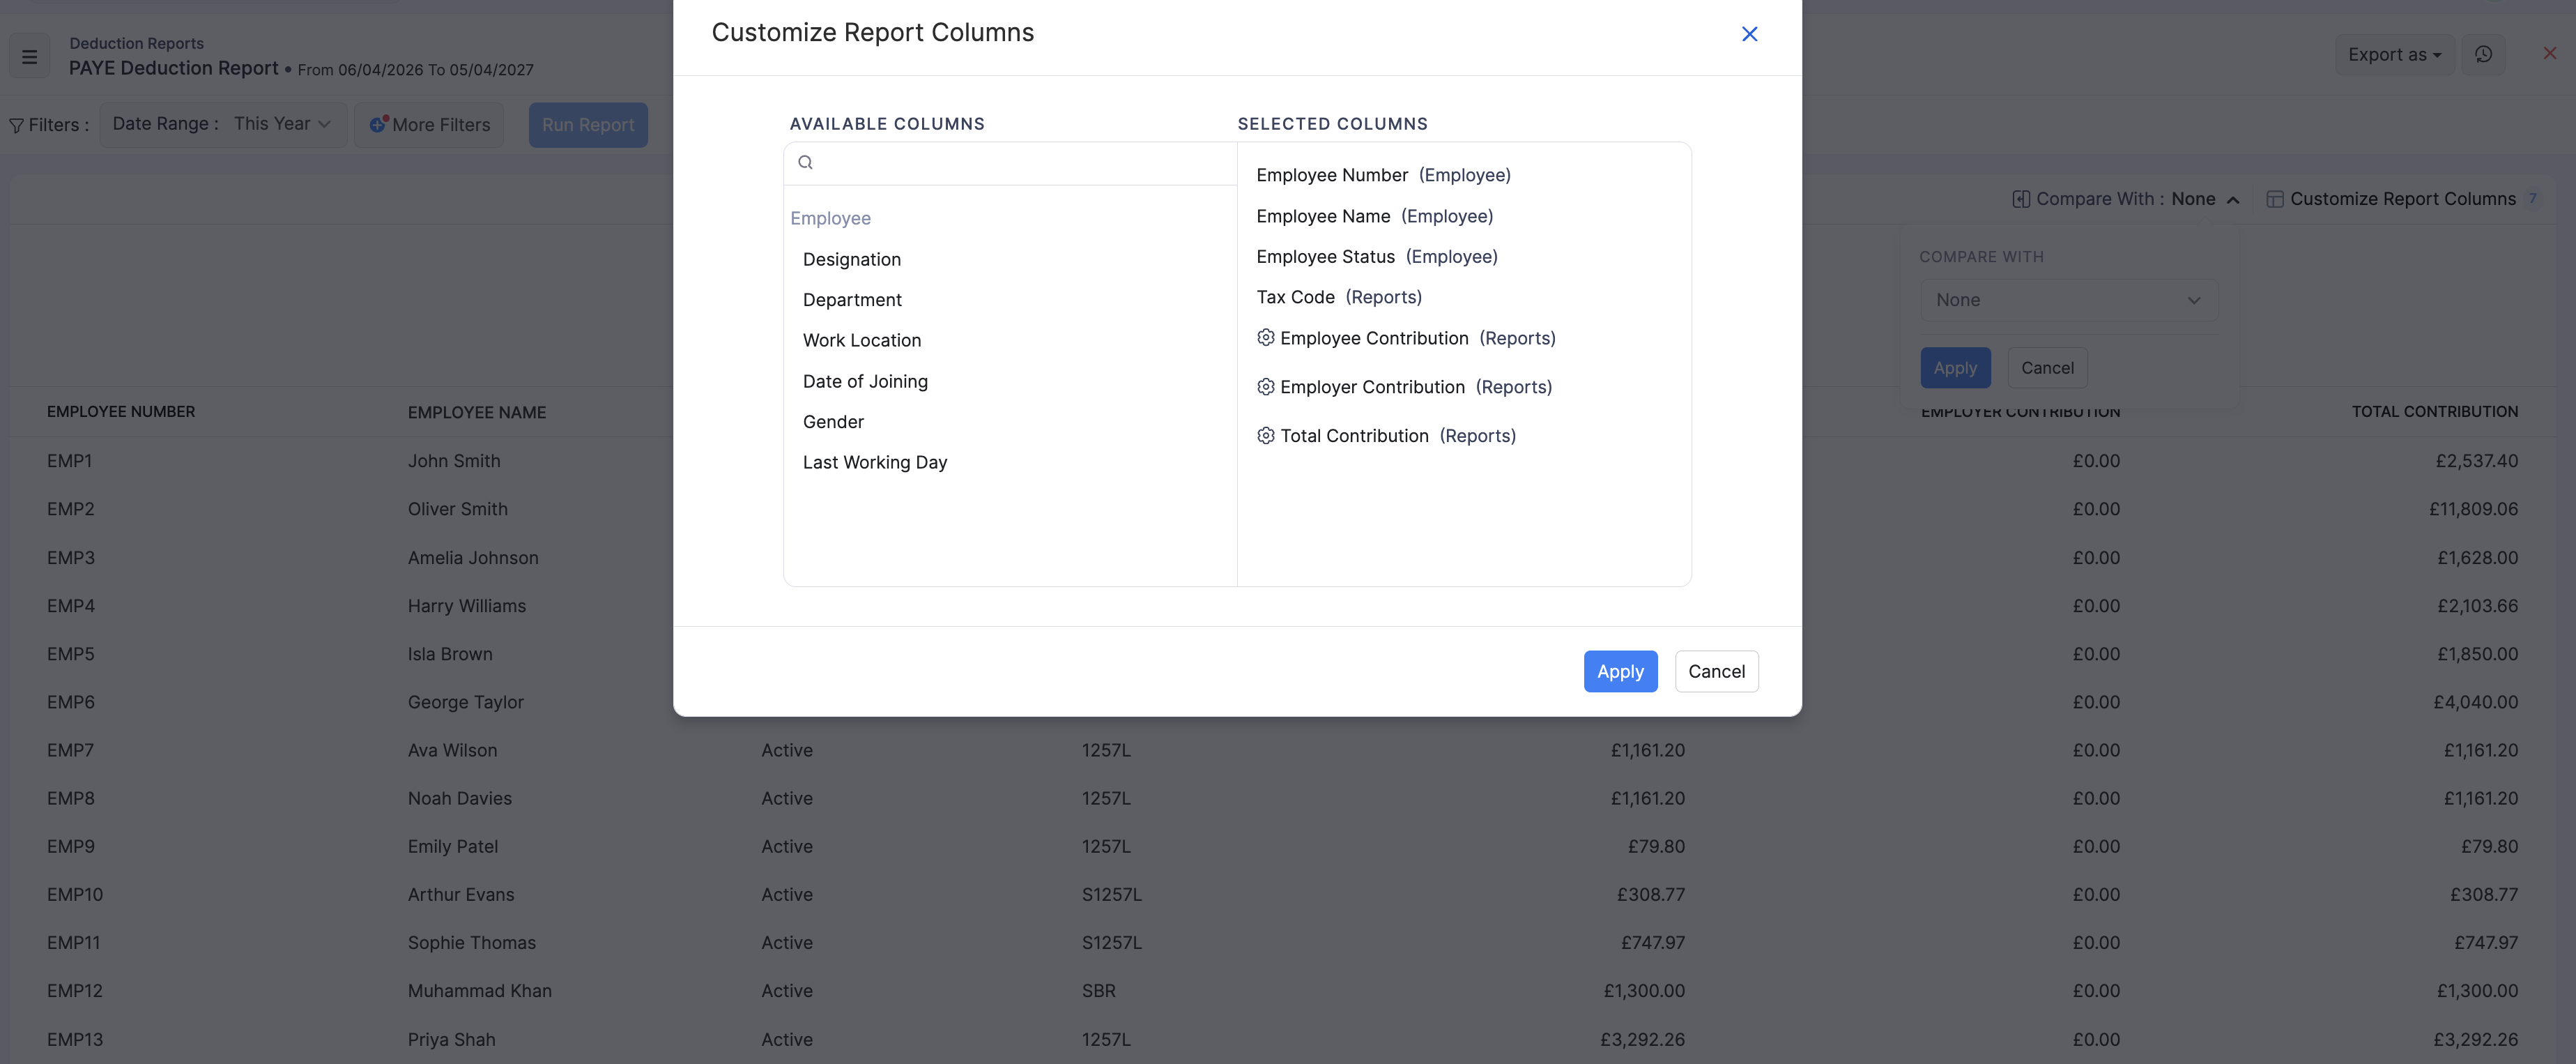Select Employee Number in Selected Columns
The width and height of the screenshot is (2576, 1064).
1383,175
